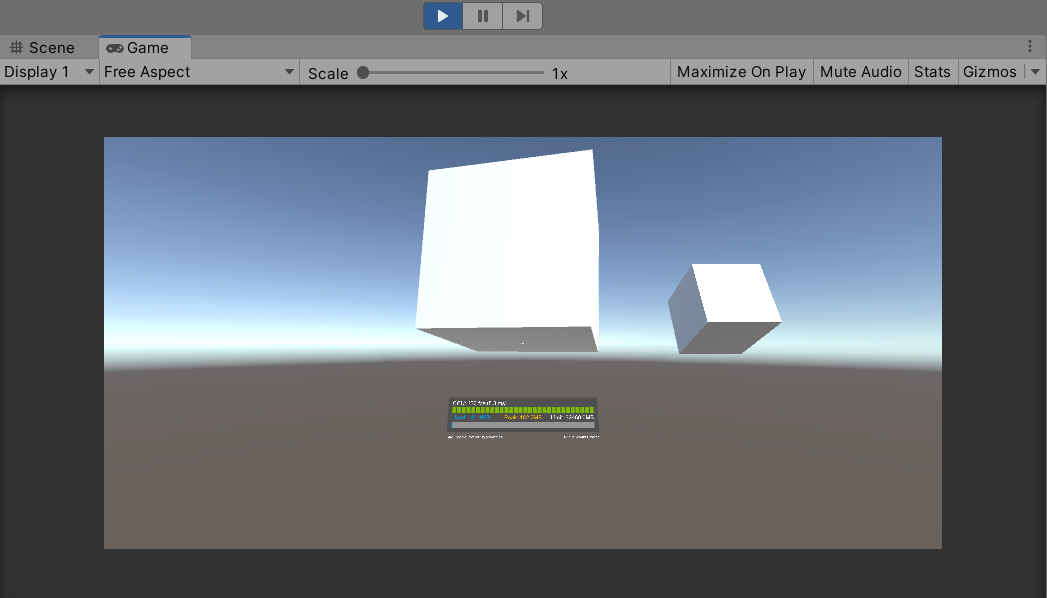Click the large white cube in Game view
The image size is (1047, 598).
point(508,245)
